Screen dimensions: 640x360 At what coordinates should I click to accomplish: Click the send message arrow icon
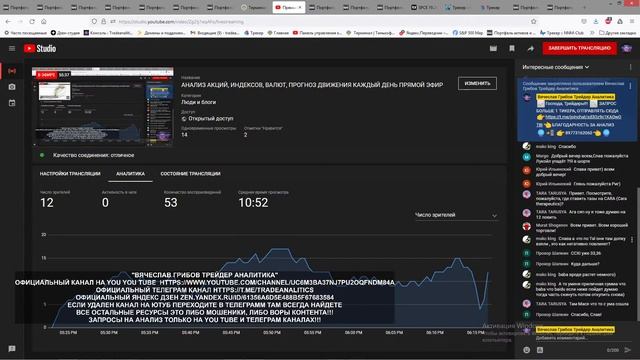[x=627, y=350]
